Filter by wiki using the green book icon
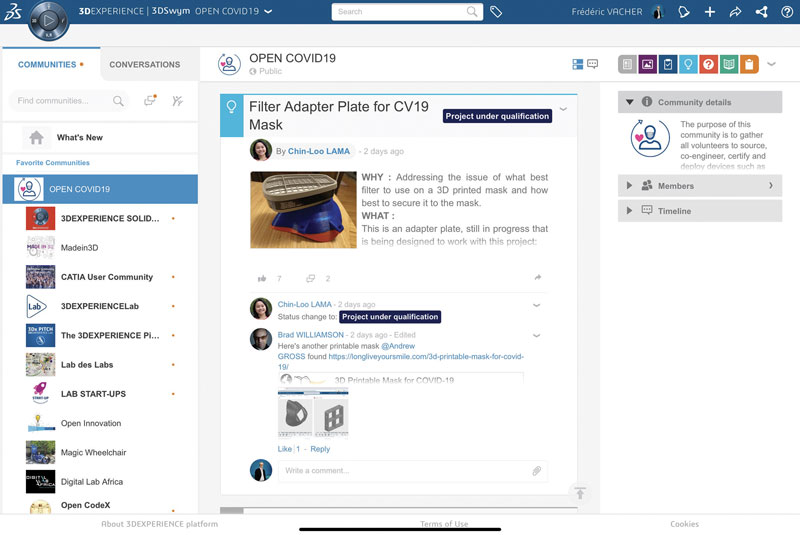The image size is (800, 535). (729, 64)
